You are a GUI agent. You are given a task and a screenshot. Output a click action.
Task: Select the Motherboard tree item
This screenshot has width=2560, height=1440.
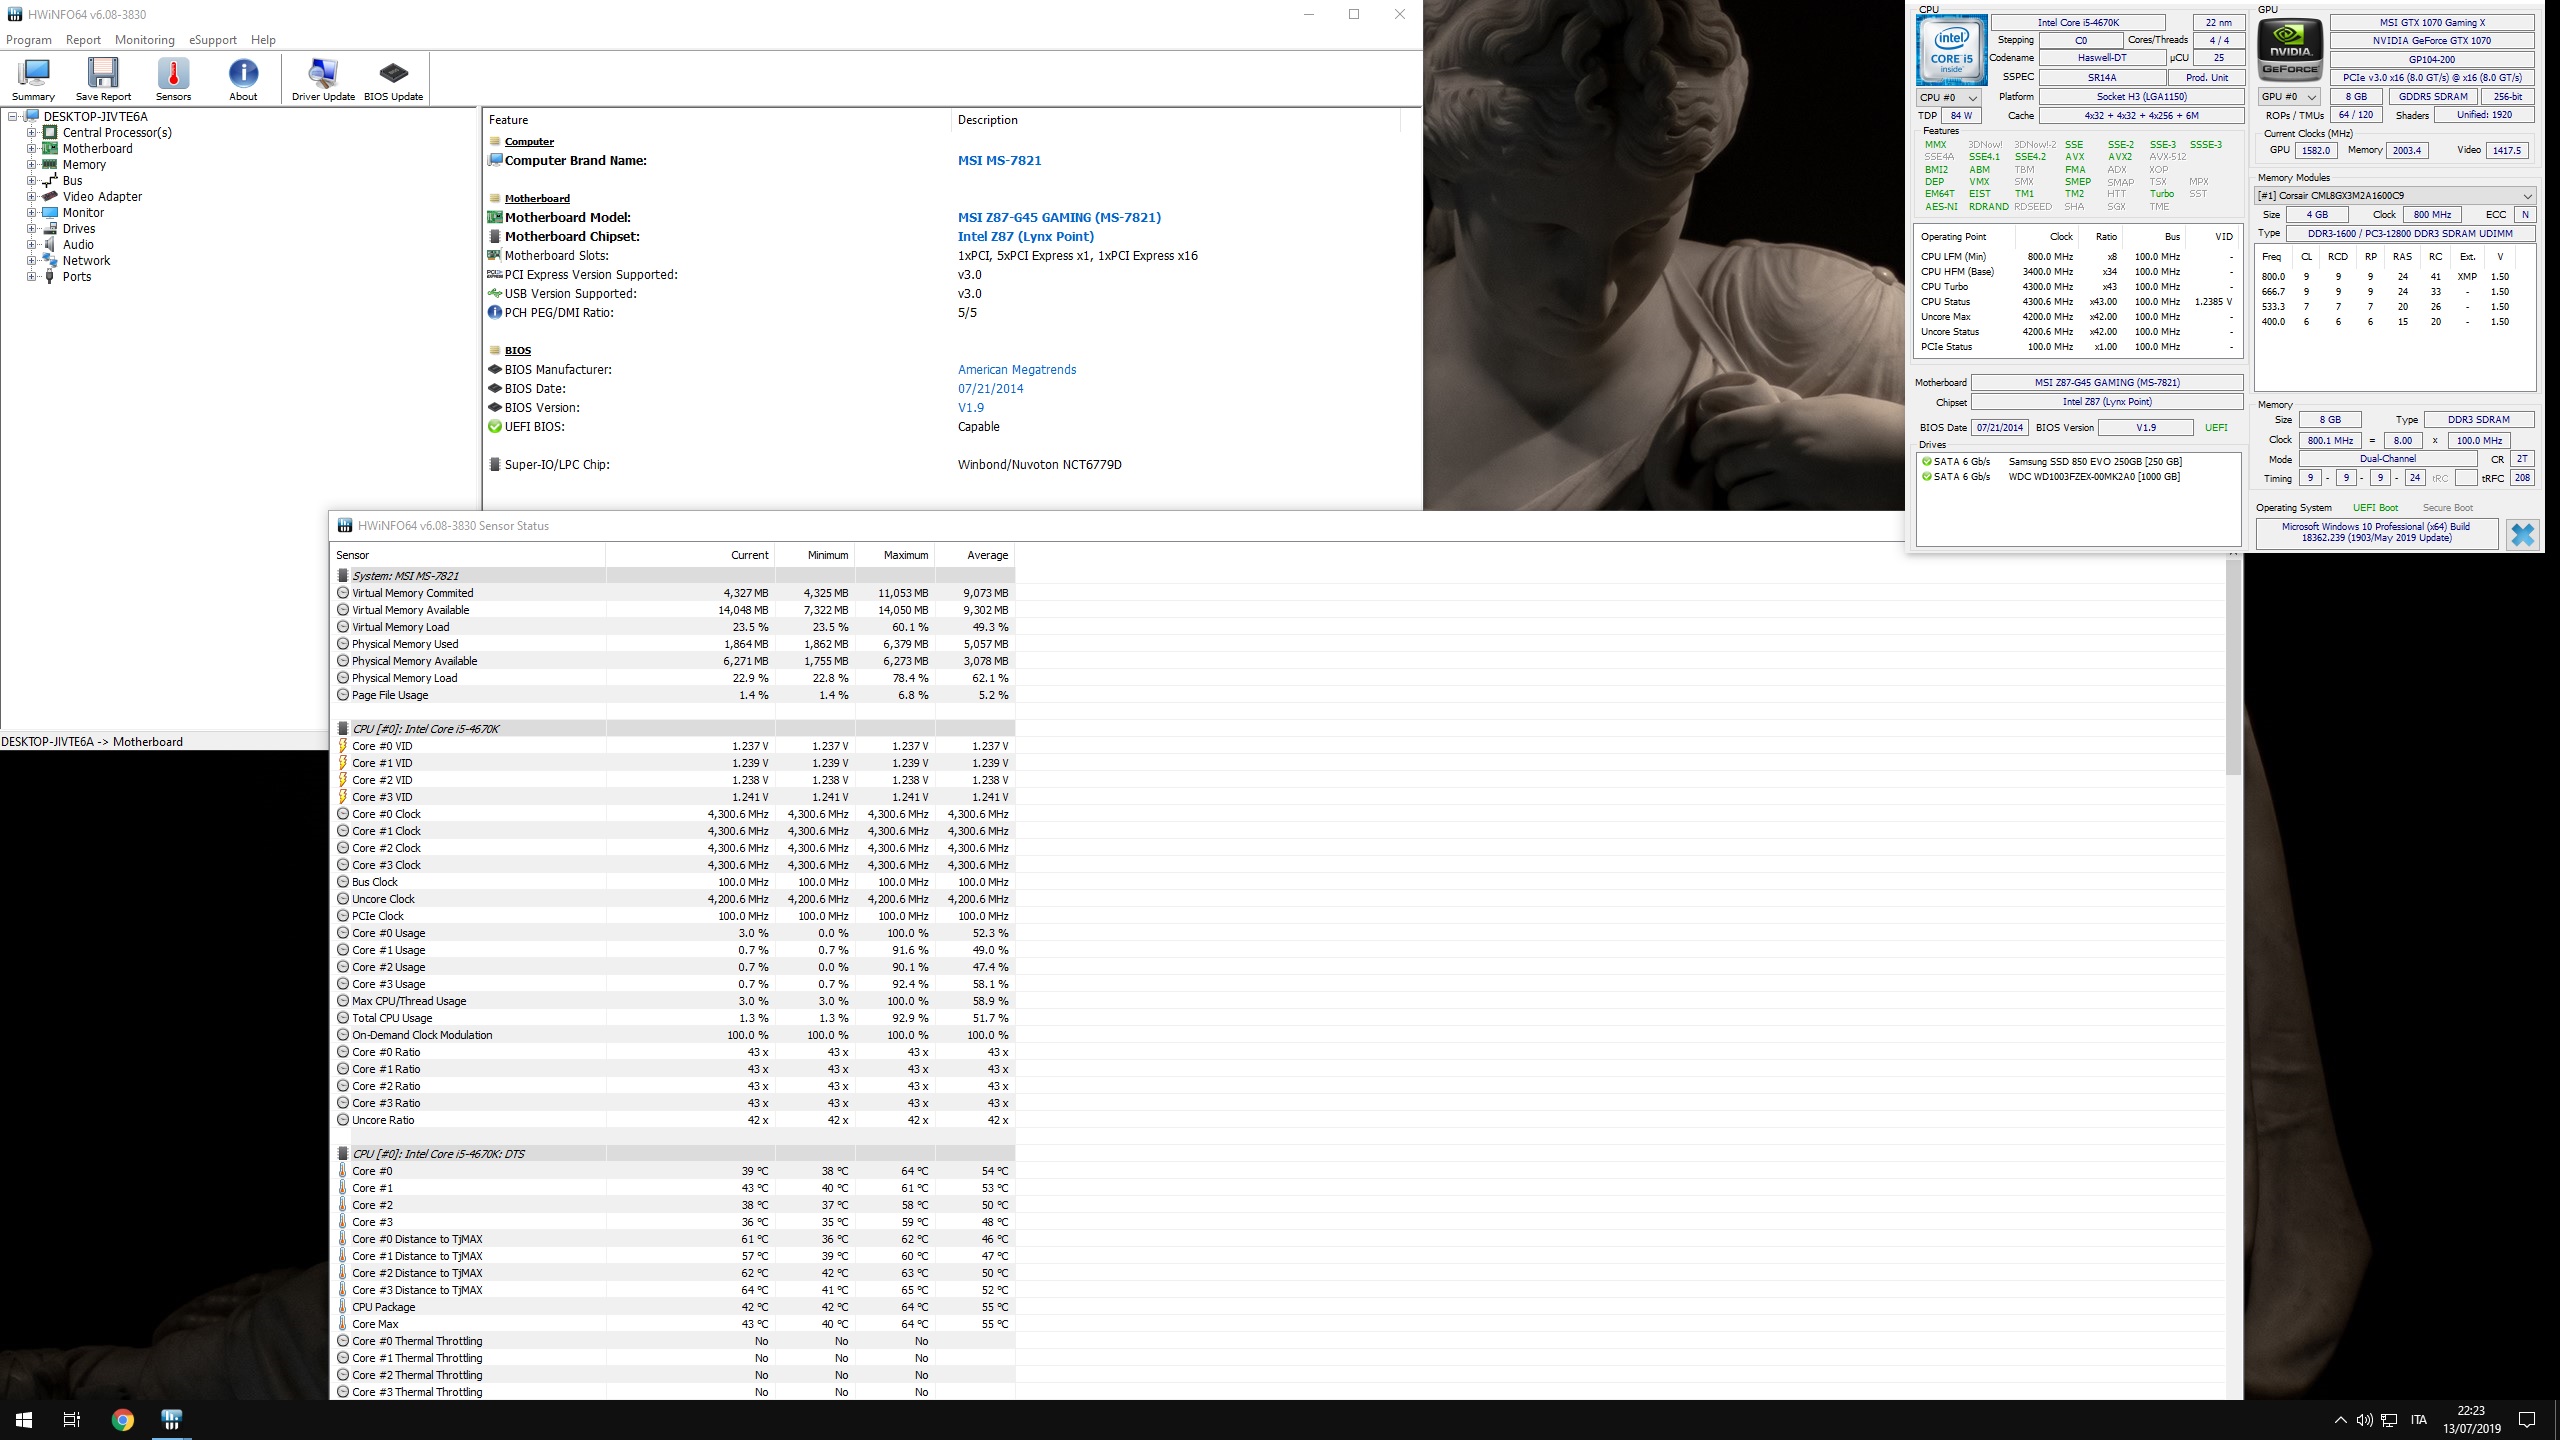coord(97,149)
